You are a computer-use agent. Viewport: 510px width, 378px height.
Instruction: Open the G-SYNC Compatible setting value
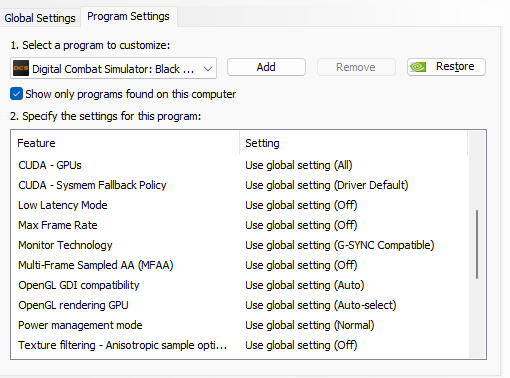340,245
